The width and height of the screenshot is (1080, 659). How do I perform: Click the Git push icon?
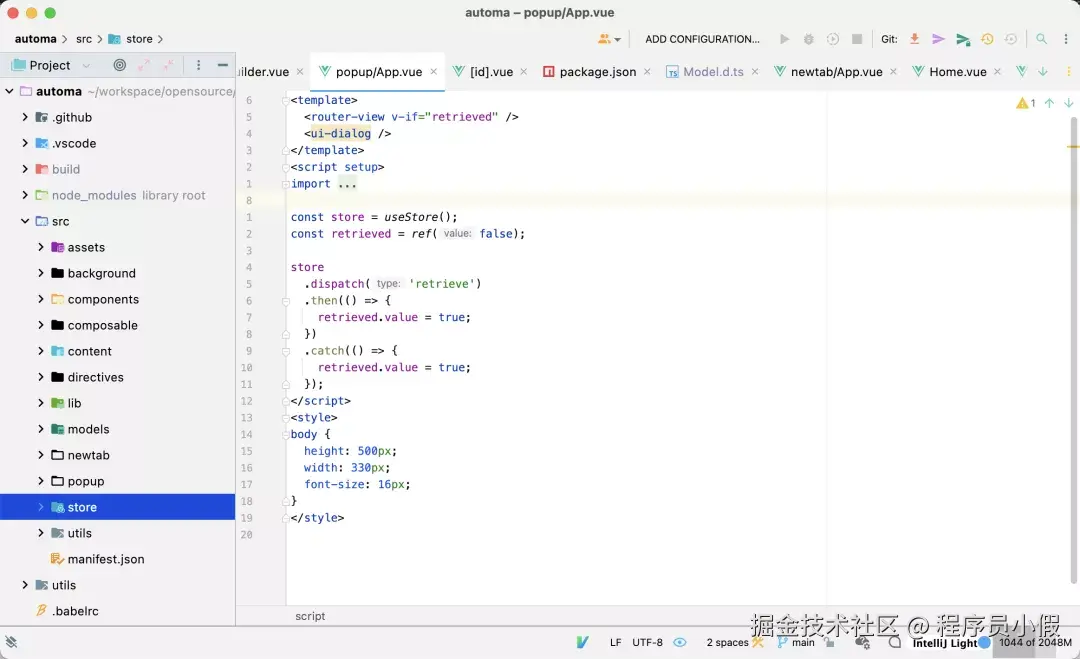pyautogui.click(x=962, y=39)
